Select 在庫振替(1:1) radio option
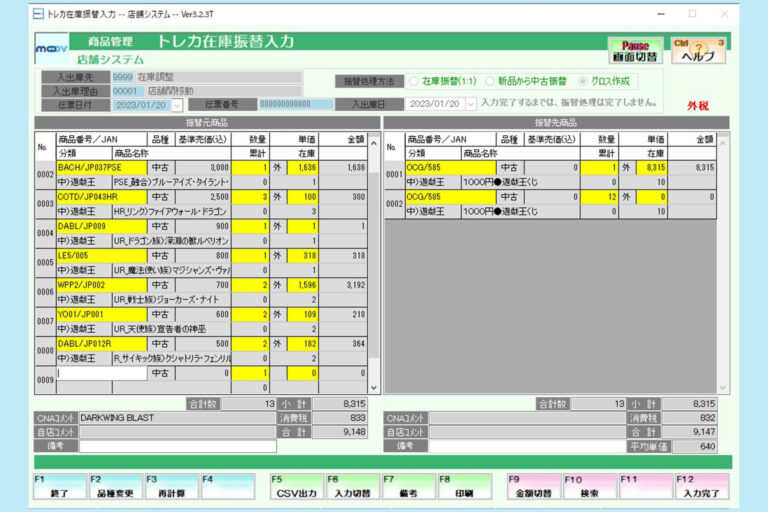The height and width of the screenshot is (512, 768). [414, 81]
